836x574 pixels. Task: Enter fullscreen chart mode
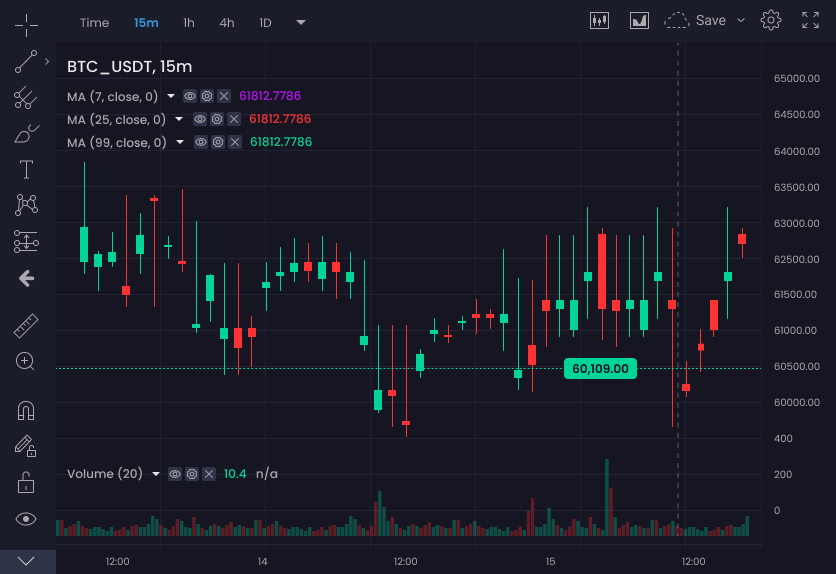(x=811, y=21)
